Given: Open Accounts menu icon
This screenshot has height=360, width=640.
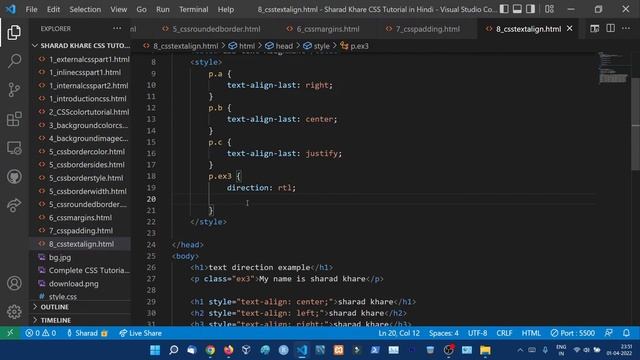Looking at the screenshot, I should pos(14,283).
